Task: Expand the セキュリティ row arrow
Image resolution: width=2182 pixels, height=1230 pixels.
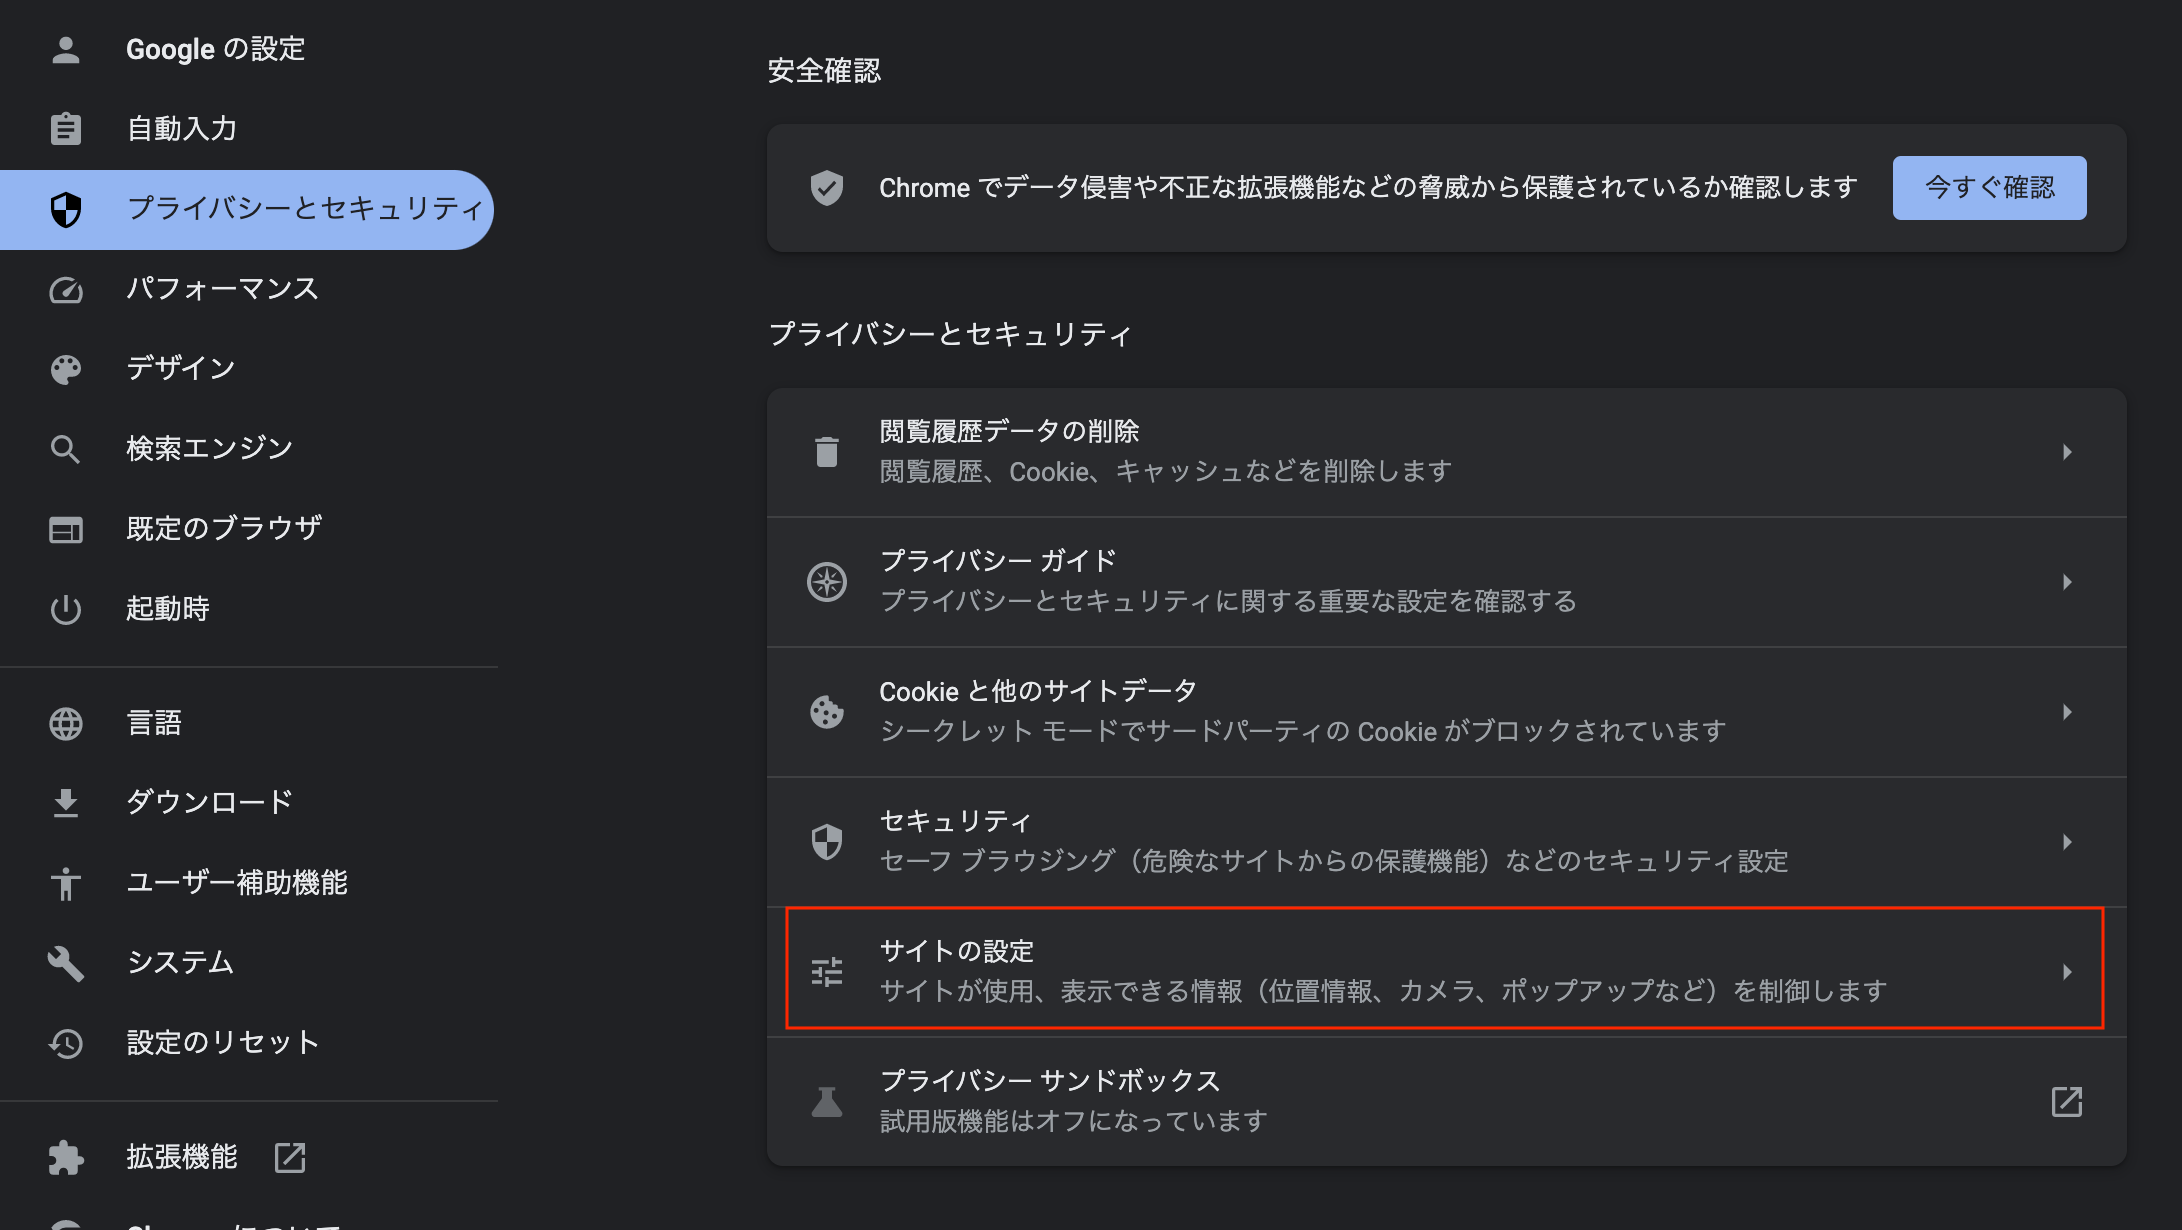Action: coord(2067,842)
